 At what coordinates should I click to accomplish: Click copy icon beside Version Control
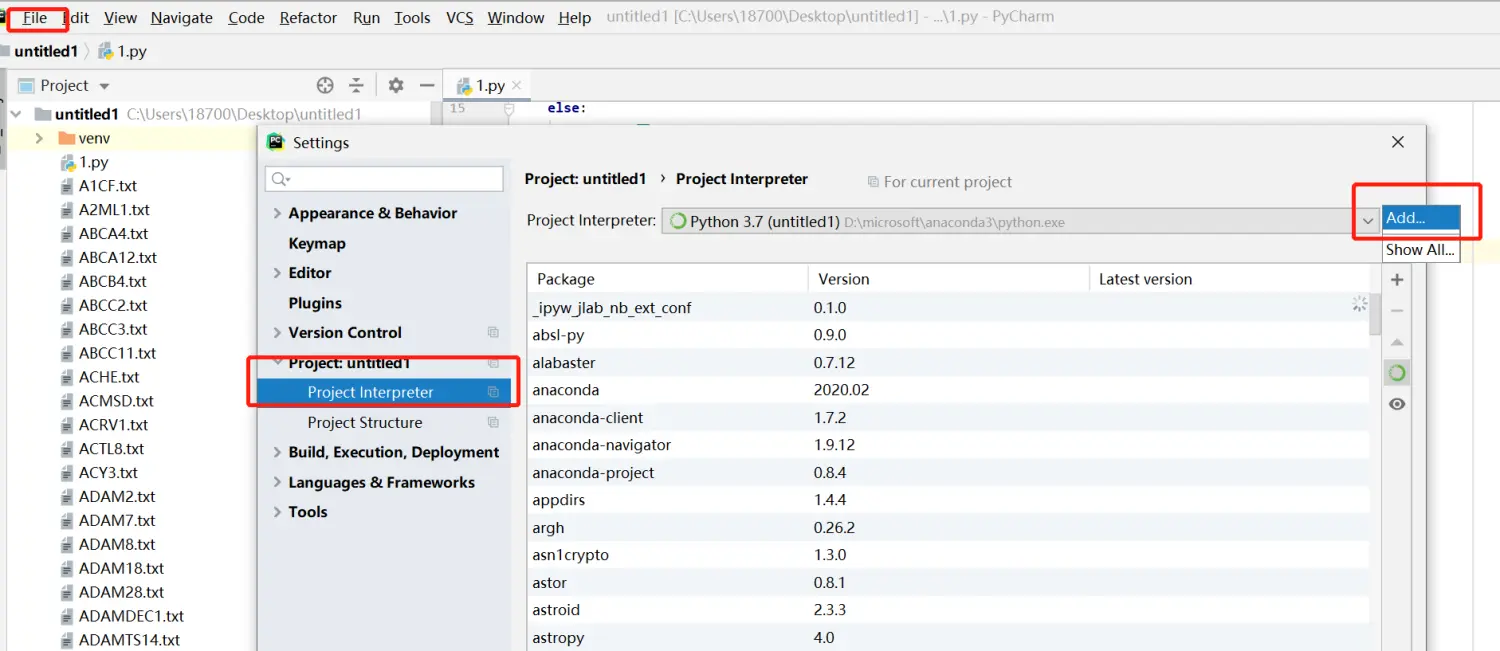tap(493, 333)
